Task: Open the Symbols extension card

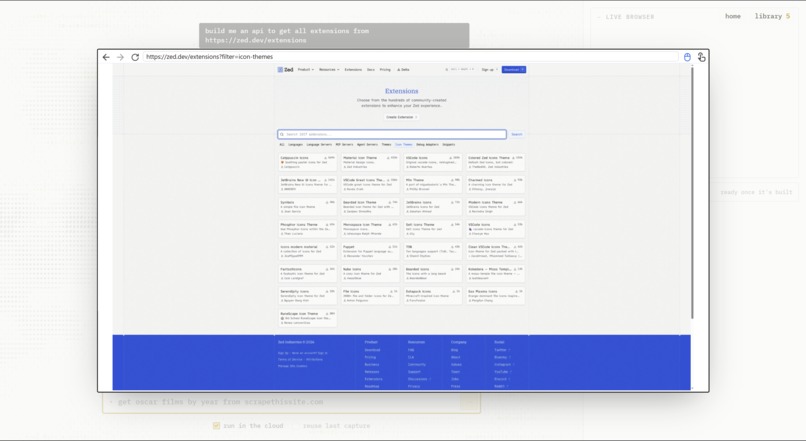Action: (x=307, y=207)
